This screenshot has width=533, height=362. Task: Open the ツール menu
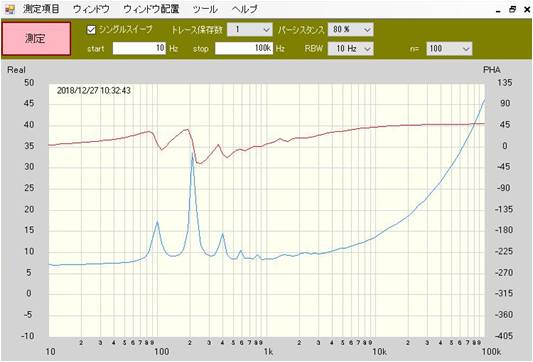point(205,9)
